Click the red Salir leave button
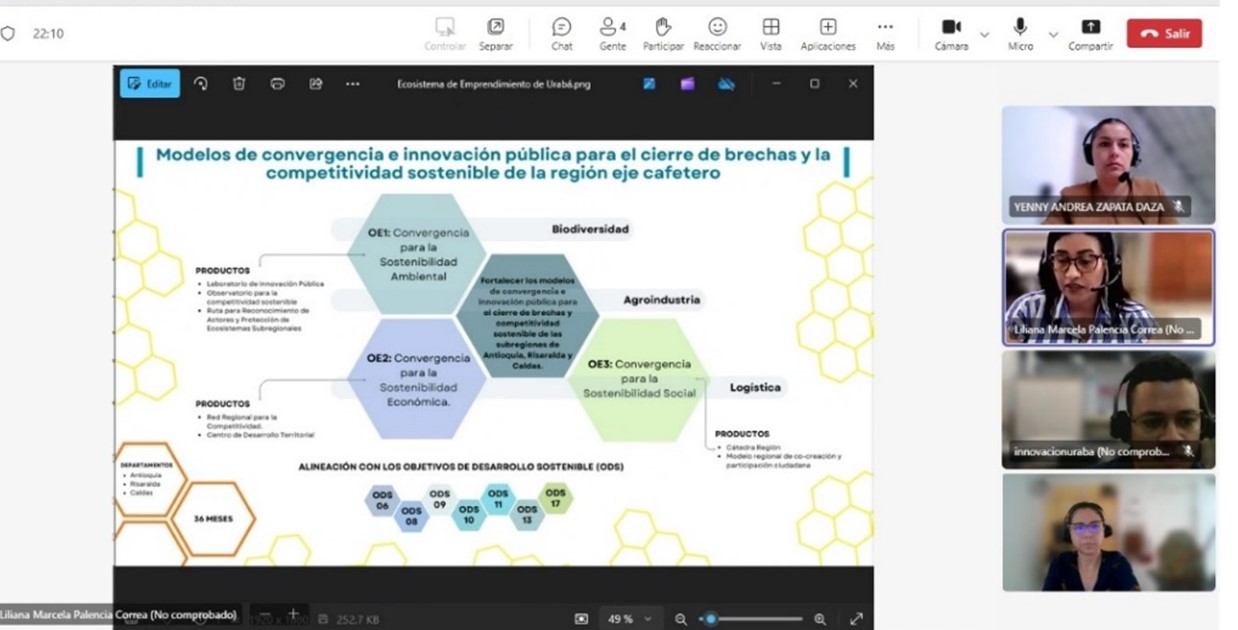1238x630 pixels. coord(1164,33)
